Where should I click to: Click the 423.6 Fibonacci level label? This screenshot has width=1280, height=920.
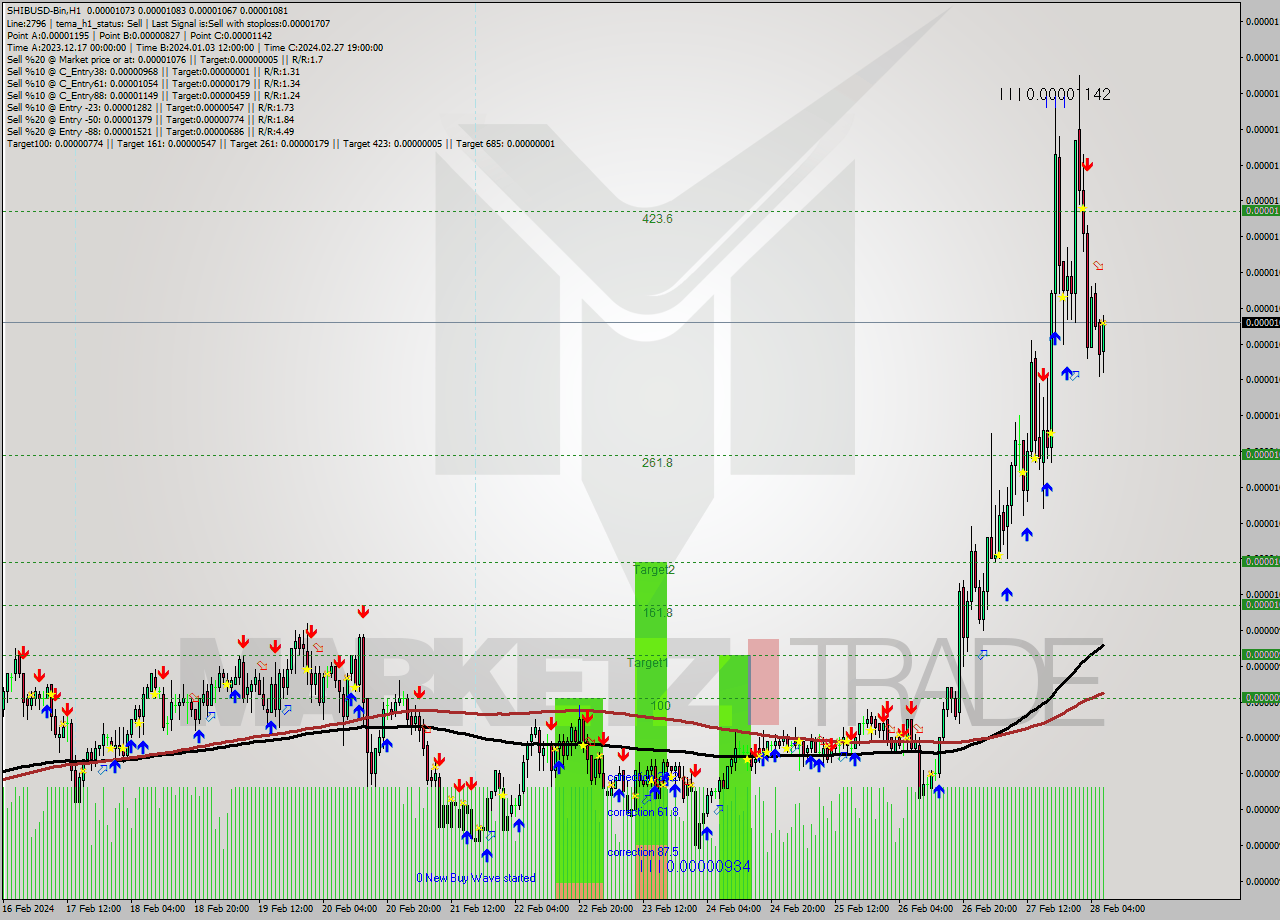pyautogui.click(x=657, y=218)
